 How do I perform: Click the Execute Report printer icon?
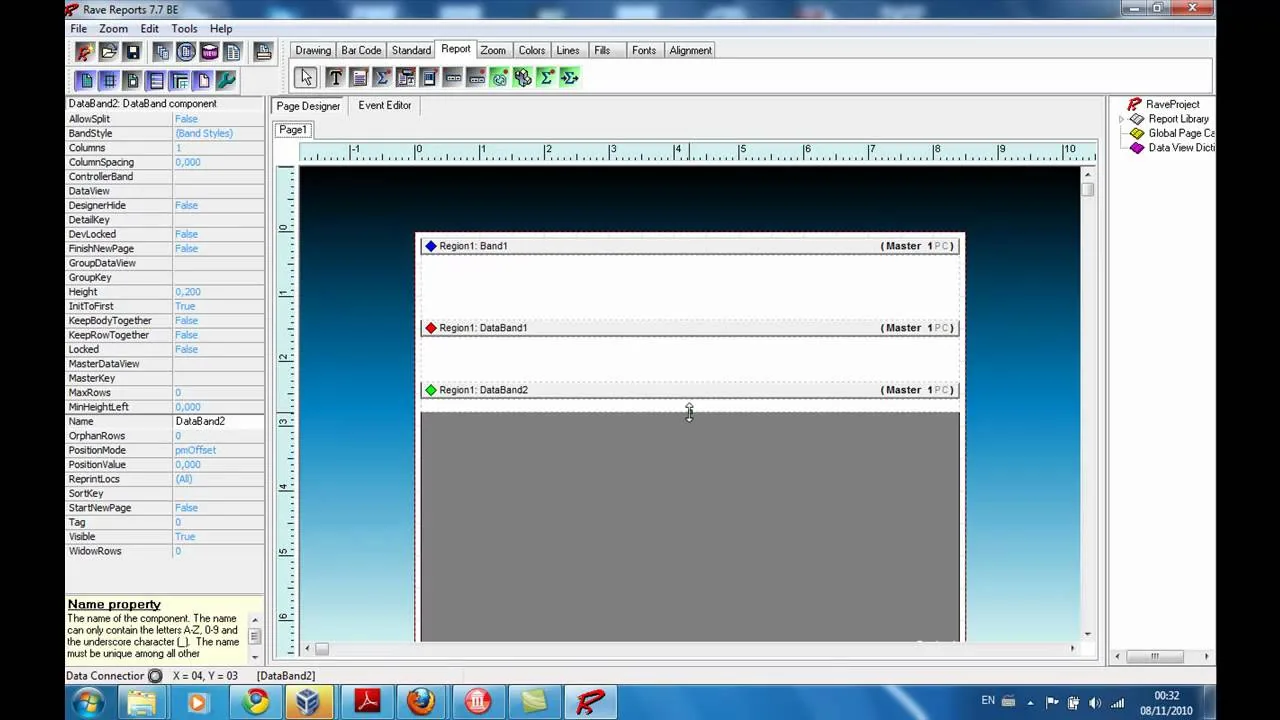[x=263, y=52]
